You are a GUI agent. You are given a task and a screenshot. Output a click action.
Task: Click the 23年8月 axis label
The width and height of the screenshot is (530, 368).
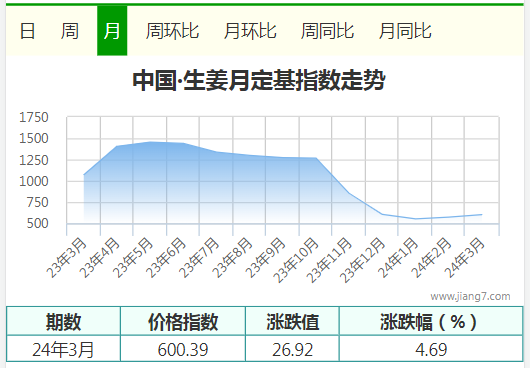232,258
